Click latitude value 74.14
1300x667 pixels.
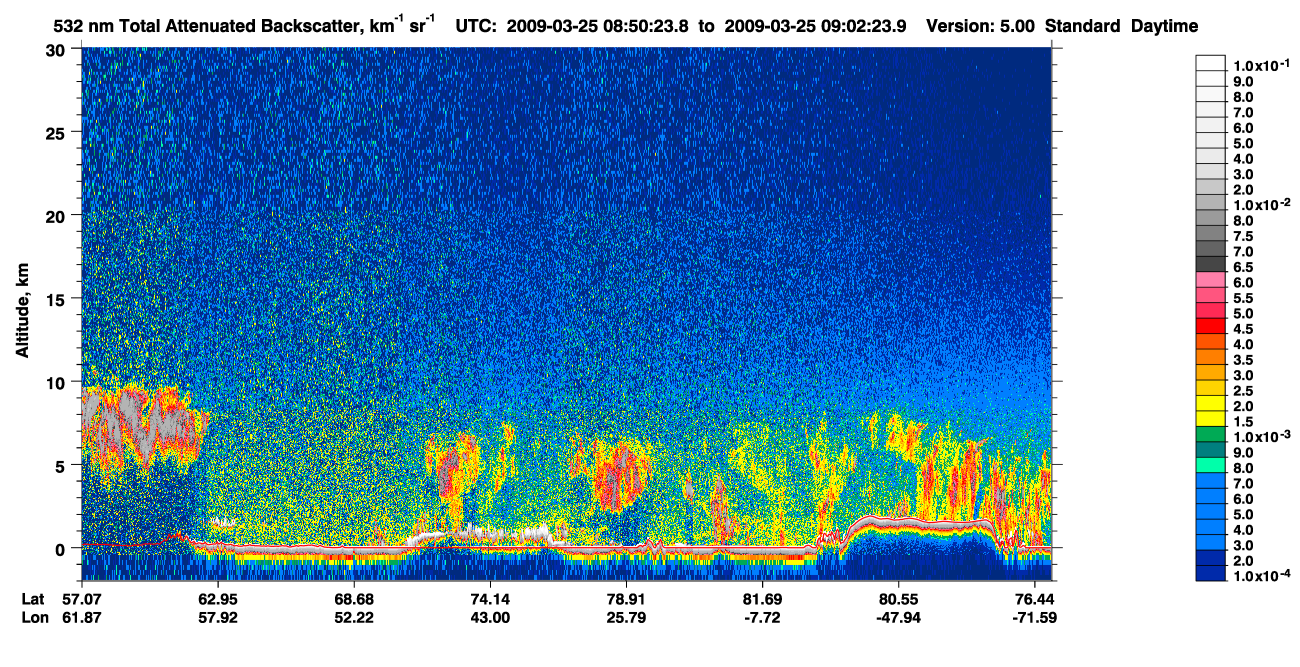(x=490, y=599)
